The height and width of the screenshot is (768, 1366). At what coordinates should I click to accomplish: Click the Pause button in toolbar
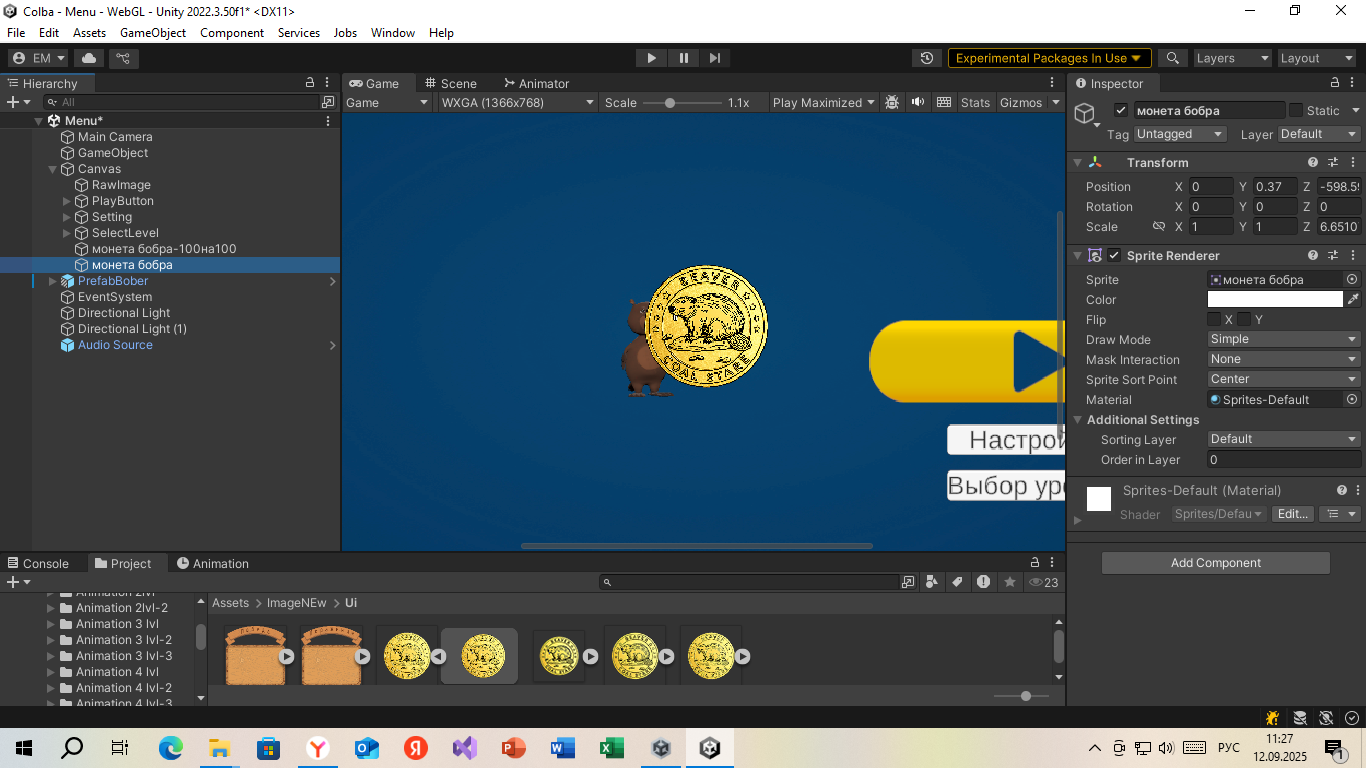tap(683, 58)
